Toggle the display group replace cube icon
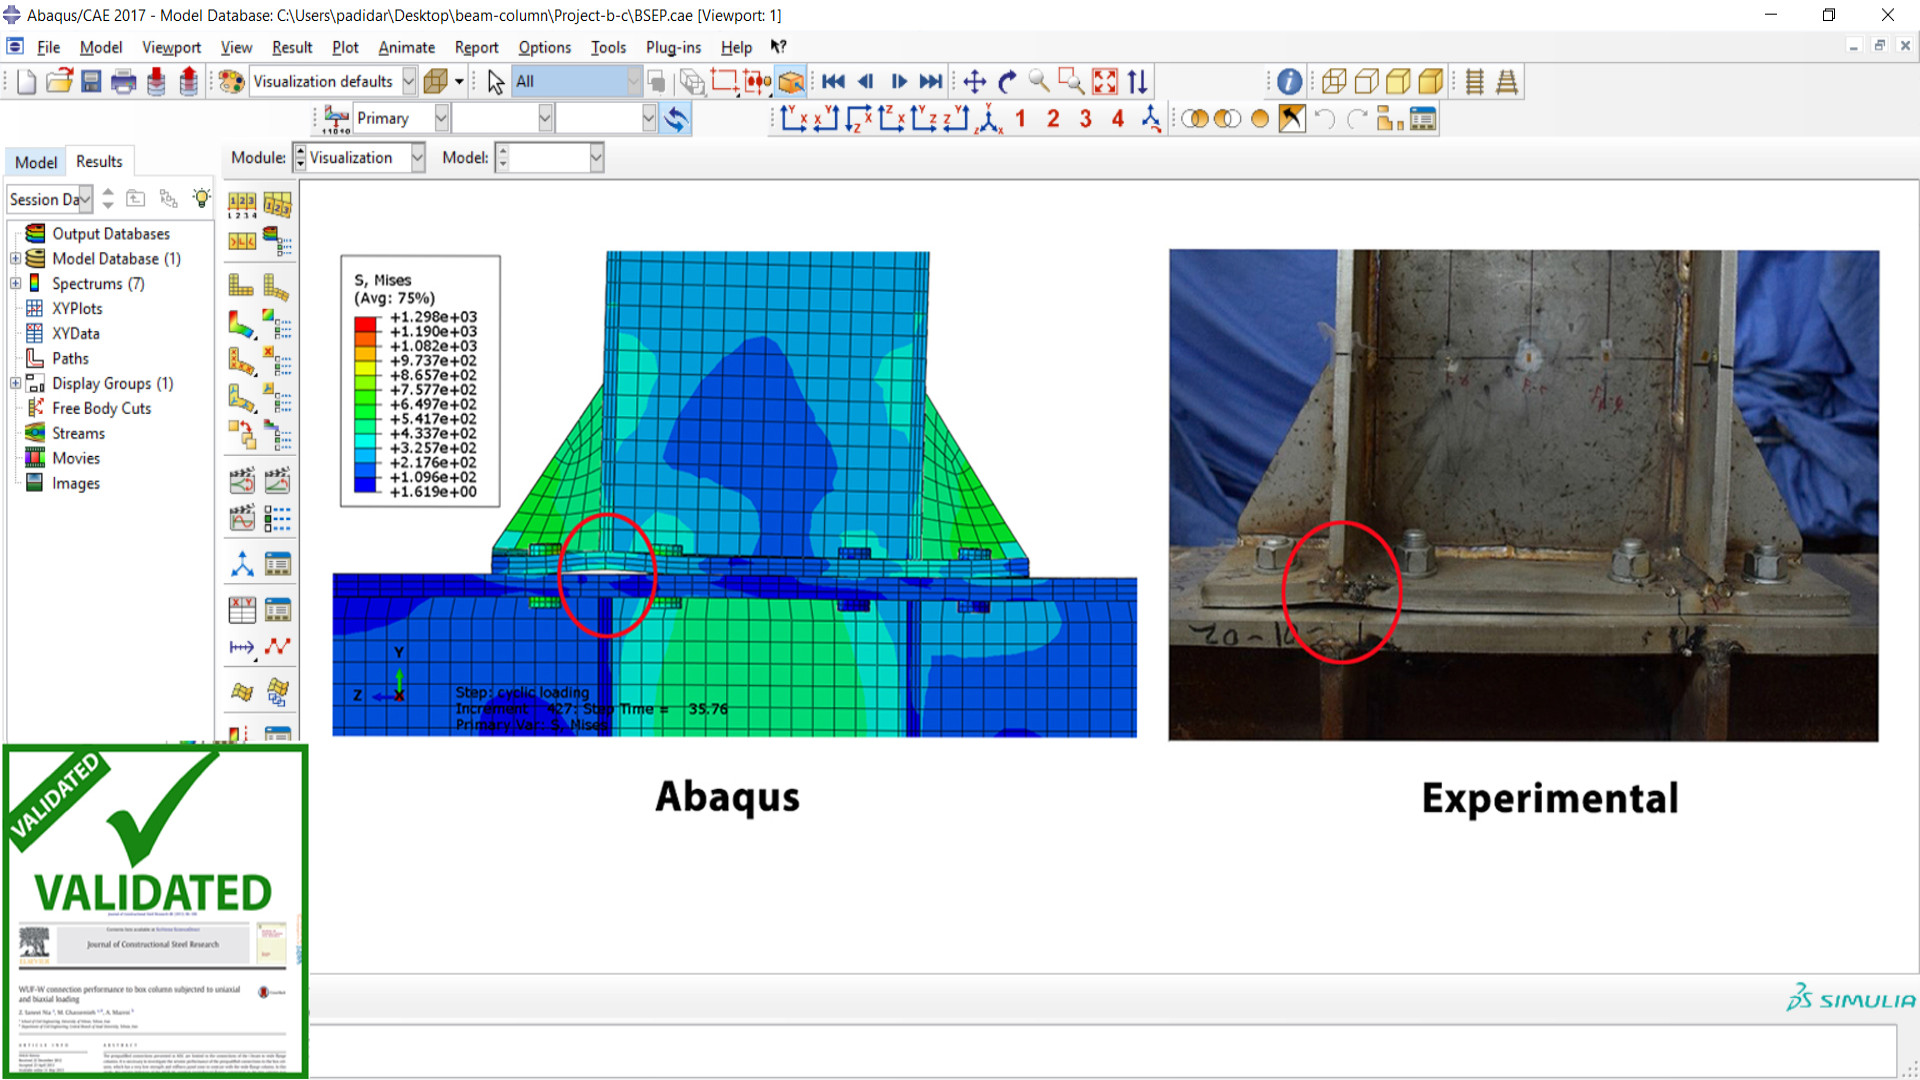This screenshot has height=1080, width=1920. click(x=791, y=82)
